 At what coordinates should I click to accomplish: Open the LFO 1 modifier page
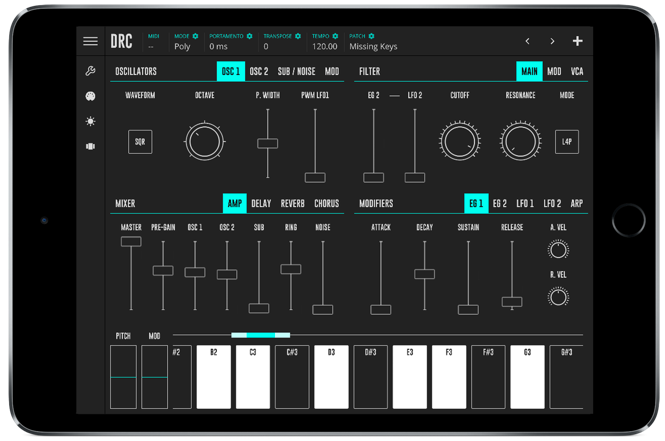[525, 204]
